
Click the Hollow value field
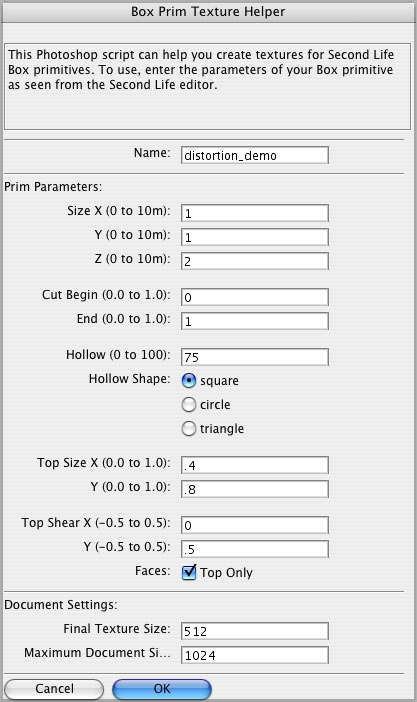pos(255,357)
